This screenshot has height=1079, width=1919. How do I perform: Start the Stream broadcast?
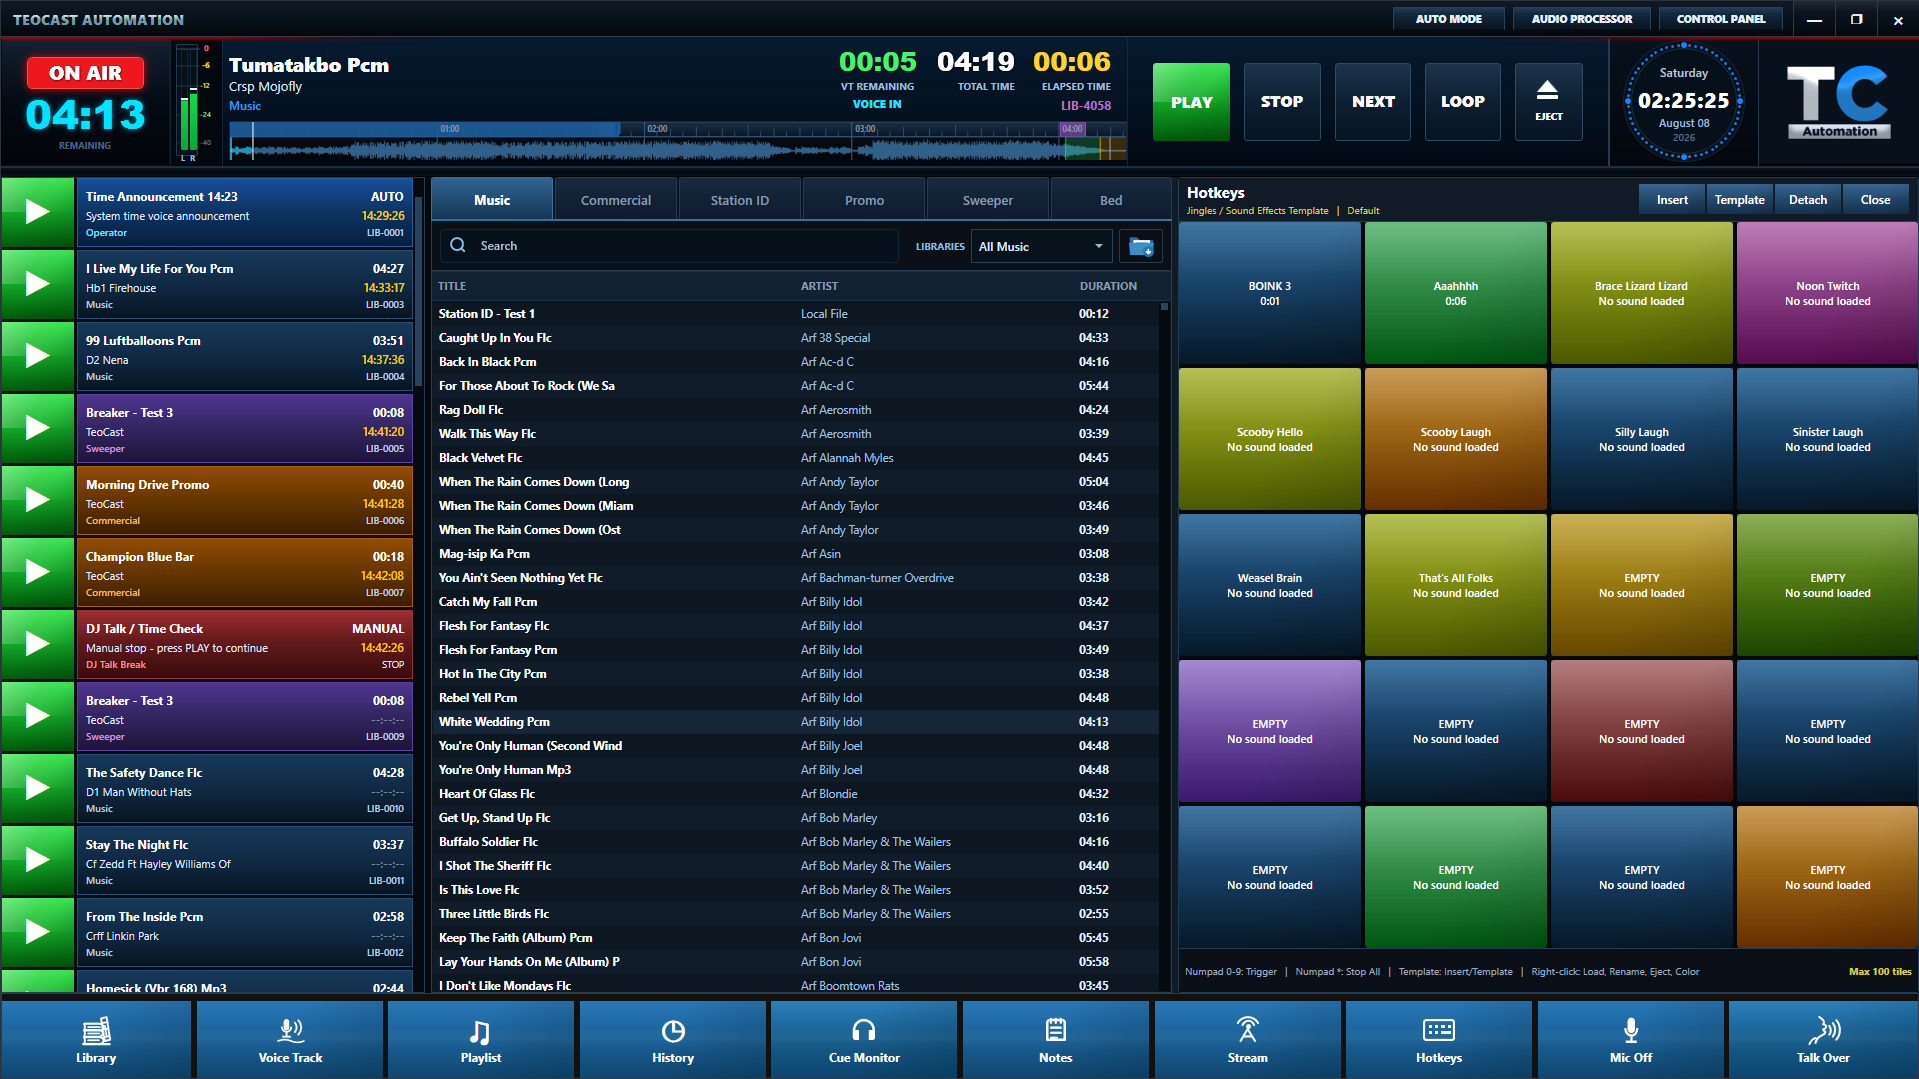tap(1247, 1040)
